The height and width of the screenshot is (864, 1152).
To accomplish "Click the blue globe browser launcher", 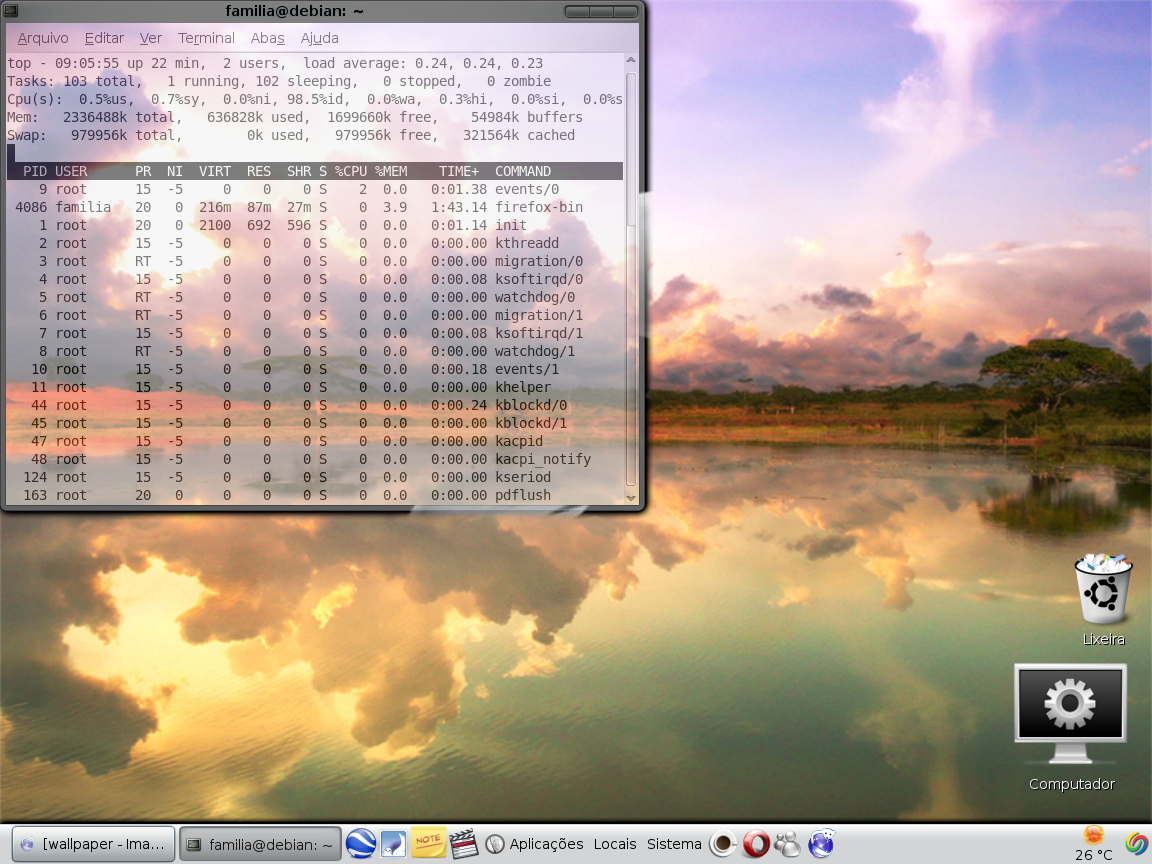I will tap(821, 843).
